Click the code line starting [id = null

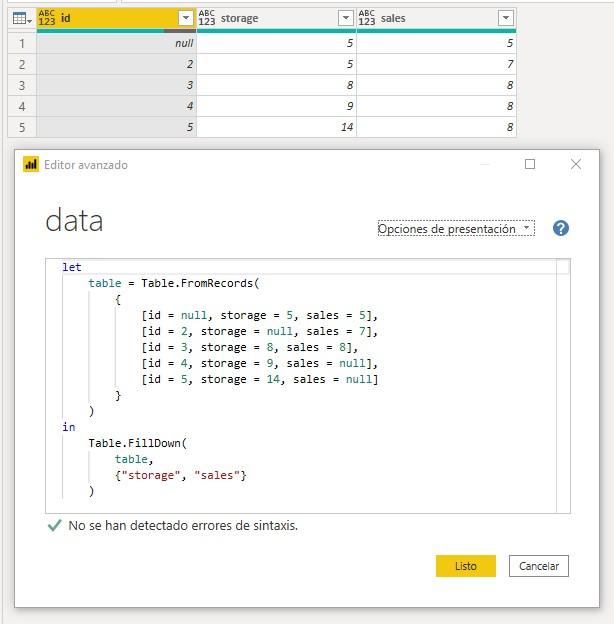(259, 316)
